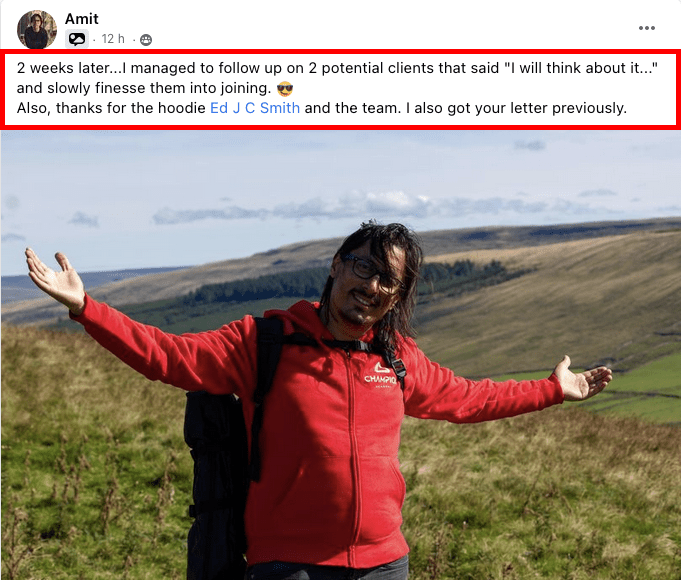Click the 12 h post timestamp
Viewport: 681px width, 580px height.
coord(113,39)
